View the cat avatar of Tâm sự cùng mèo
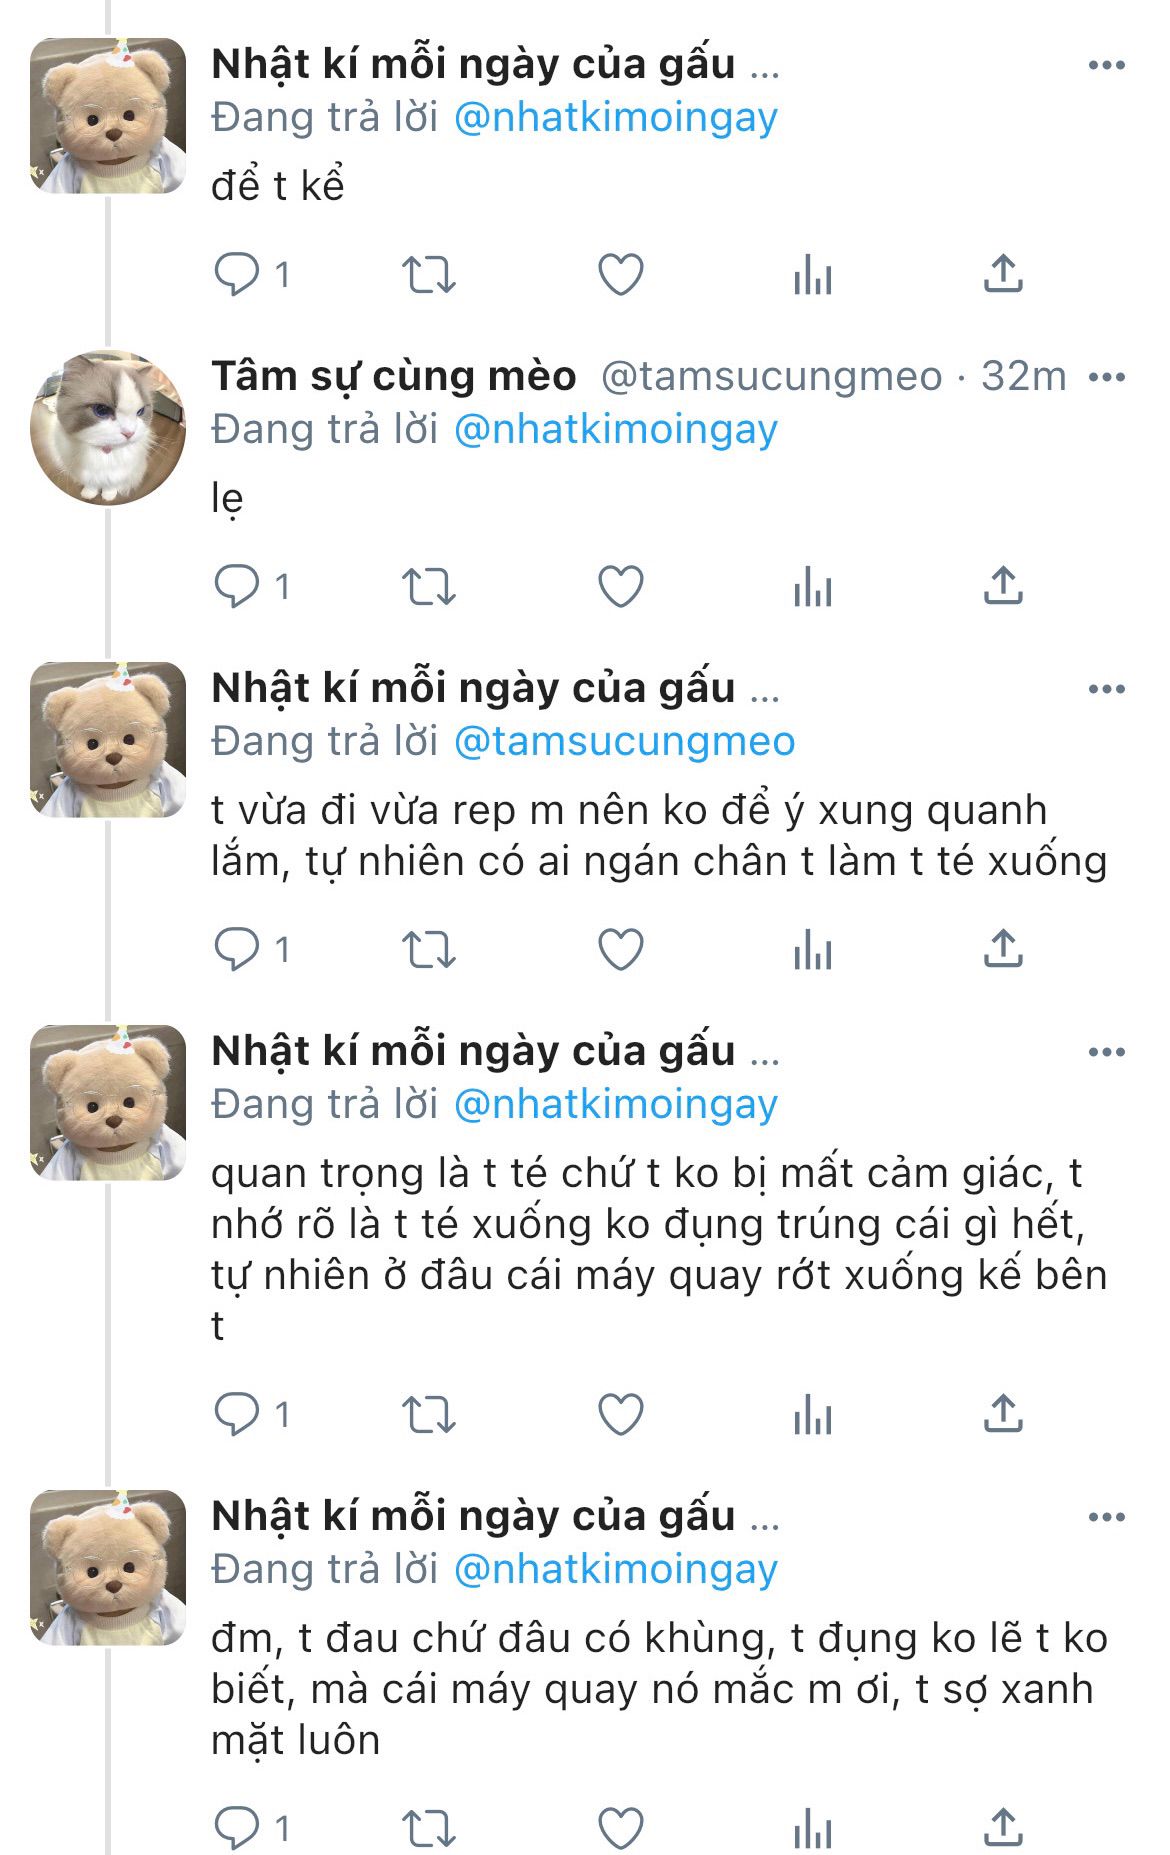 (x=108, y=427)
